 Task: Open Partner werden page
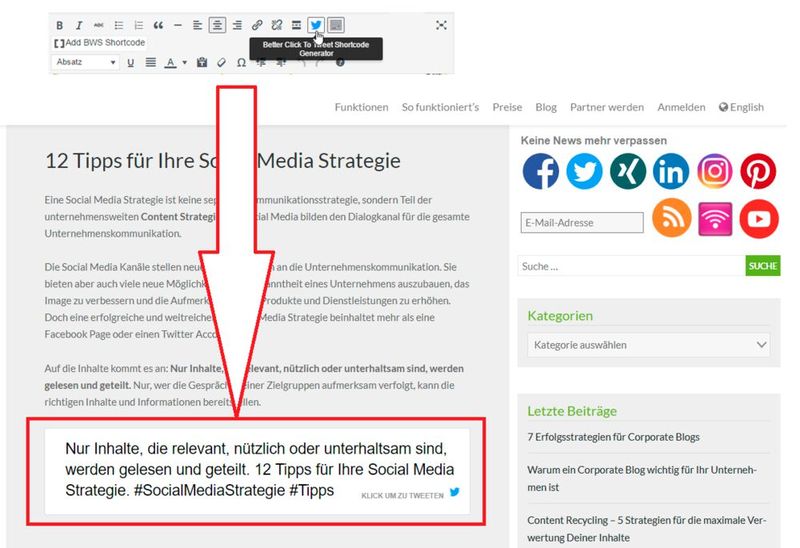607,107
